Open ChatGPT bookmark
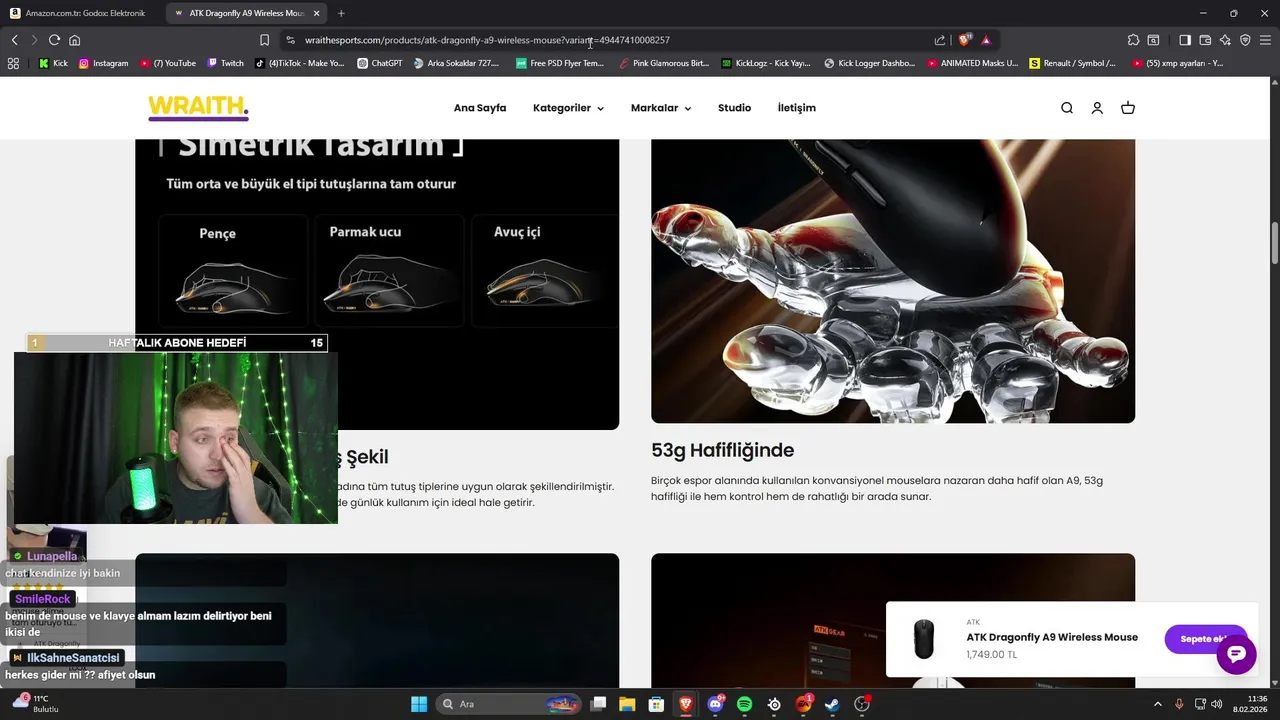The width and height of the screenshot is (1280, 720). (379, 63)
